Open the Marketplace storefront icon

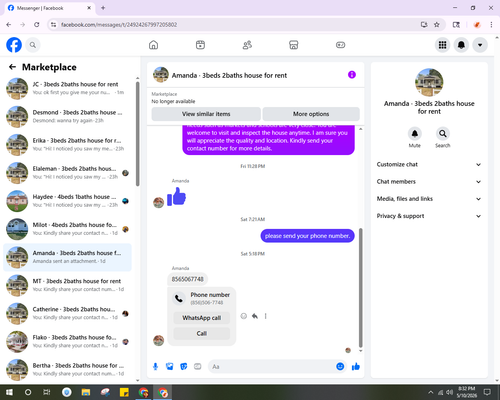tap(294, 45)
